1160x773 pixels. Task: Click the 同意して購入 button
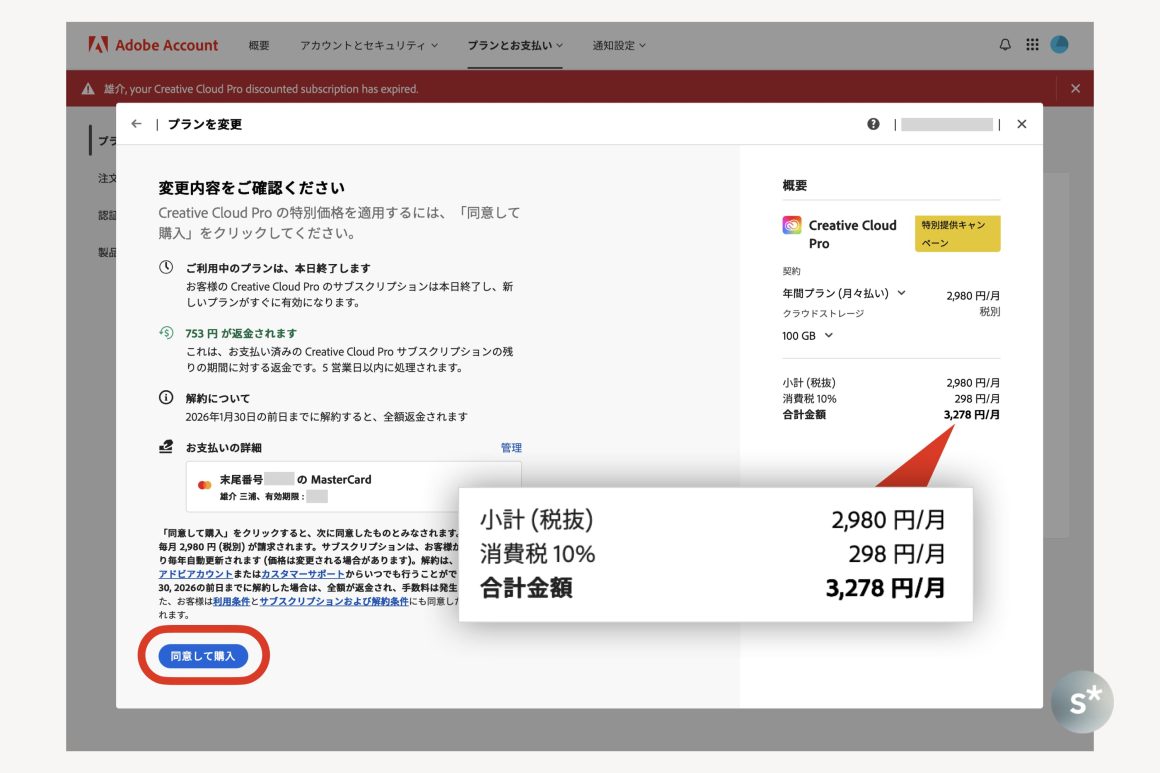(203, 656)
